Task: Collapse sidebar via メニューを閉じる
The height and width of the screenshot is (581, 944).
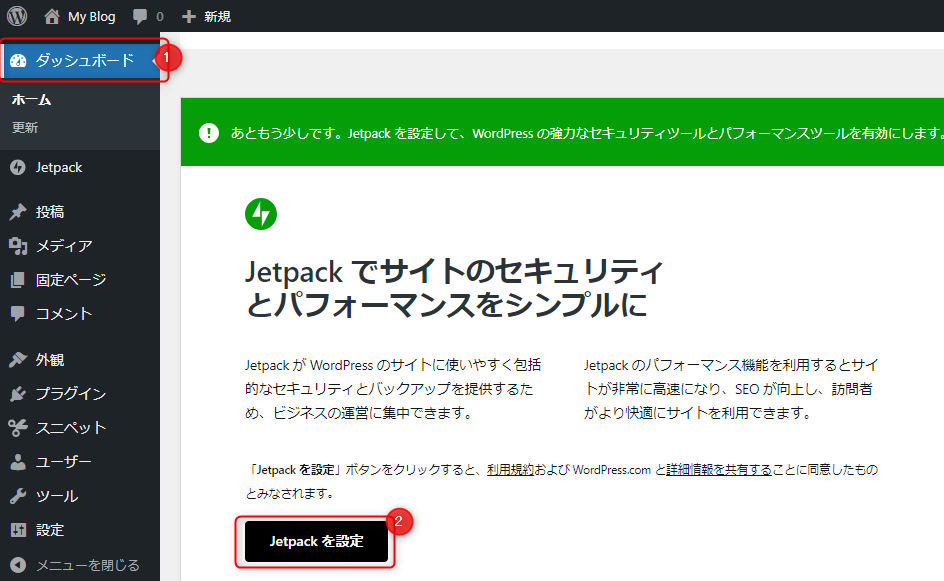Action: (x=87, y=565)
